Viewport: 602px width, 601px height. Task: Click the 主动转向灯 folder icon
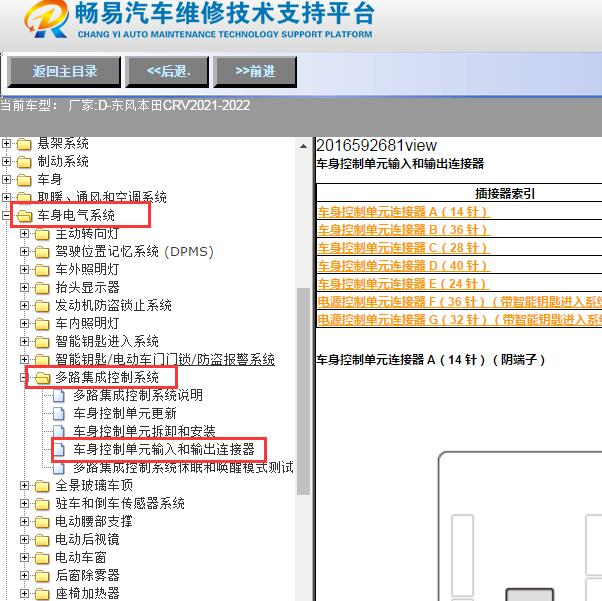42,234
